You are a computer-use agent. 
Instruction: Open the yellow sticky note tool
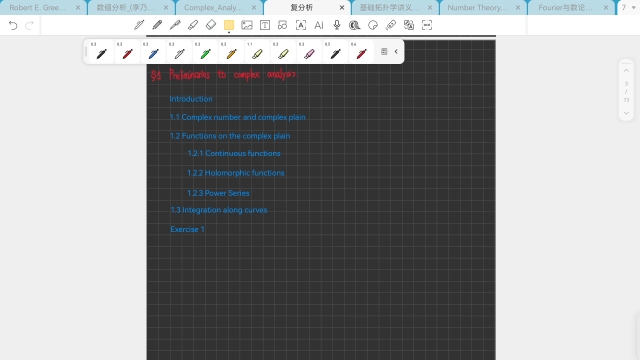(x=229, y=25)
